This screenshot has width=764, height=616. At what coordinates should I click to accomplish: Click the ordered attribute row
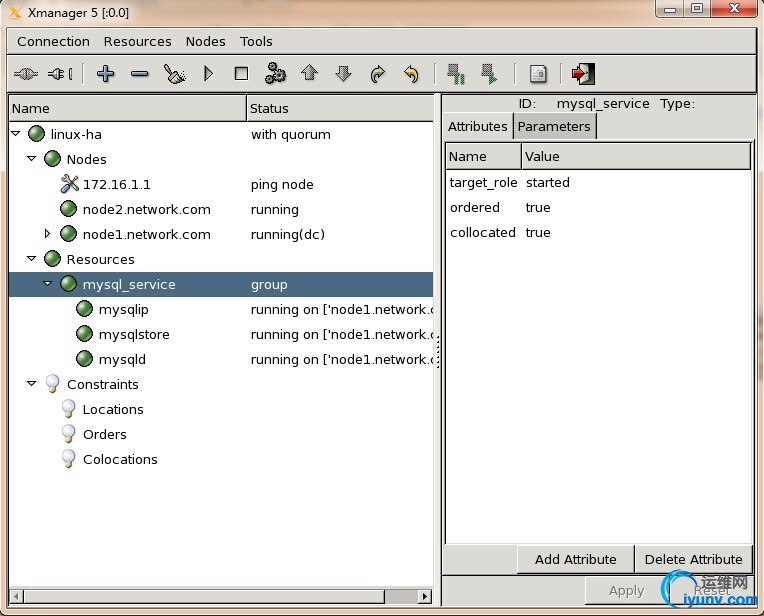[x=599, y=208]
